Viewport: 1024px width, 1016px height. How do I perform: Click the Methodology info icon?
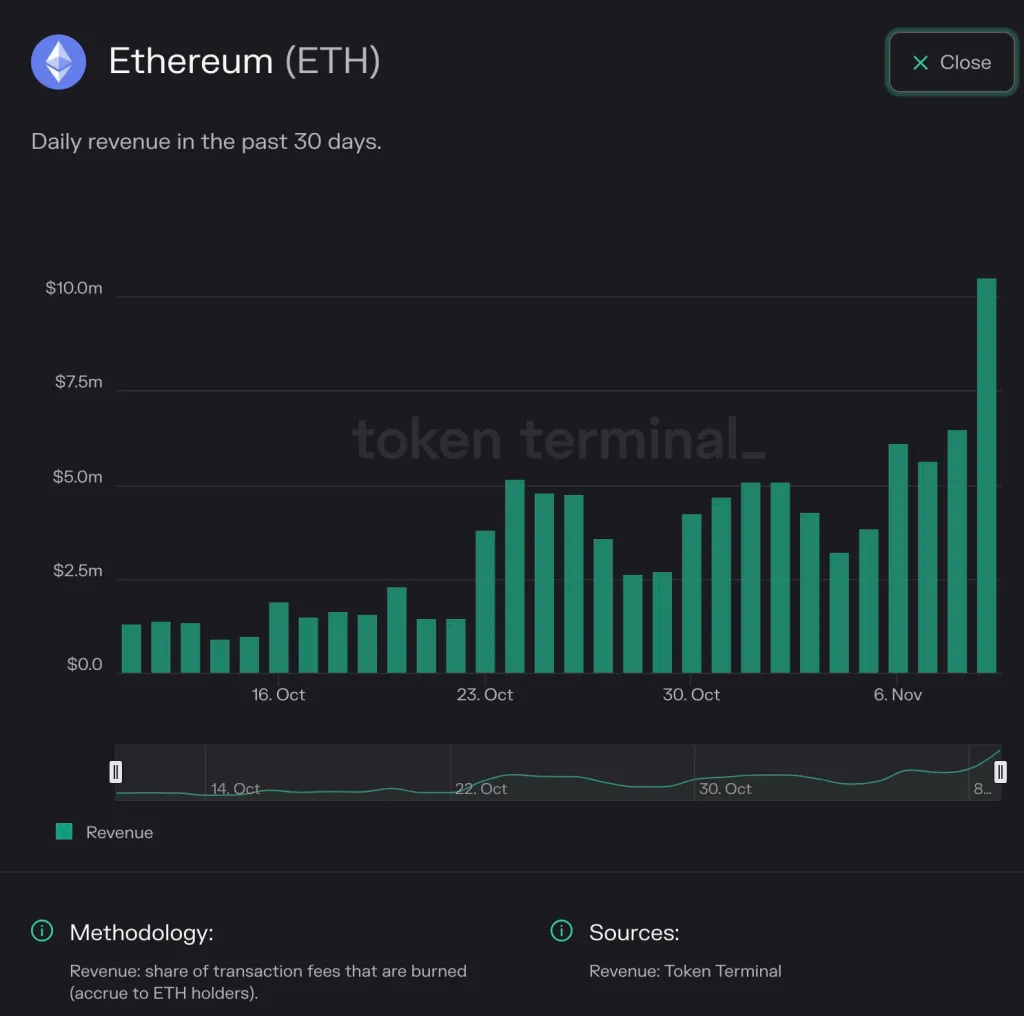[40, 931]
